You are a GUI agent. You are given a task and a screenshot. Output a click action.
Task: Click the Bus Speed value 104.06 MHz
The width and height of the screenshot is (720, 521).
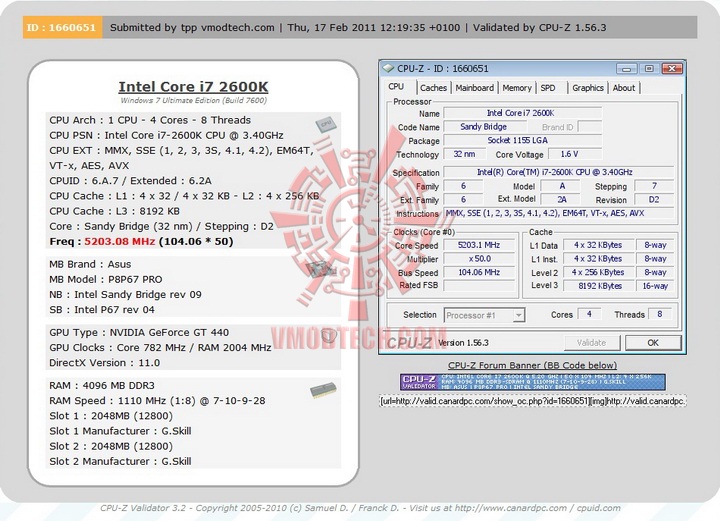coord(479,272)
